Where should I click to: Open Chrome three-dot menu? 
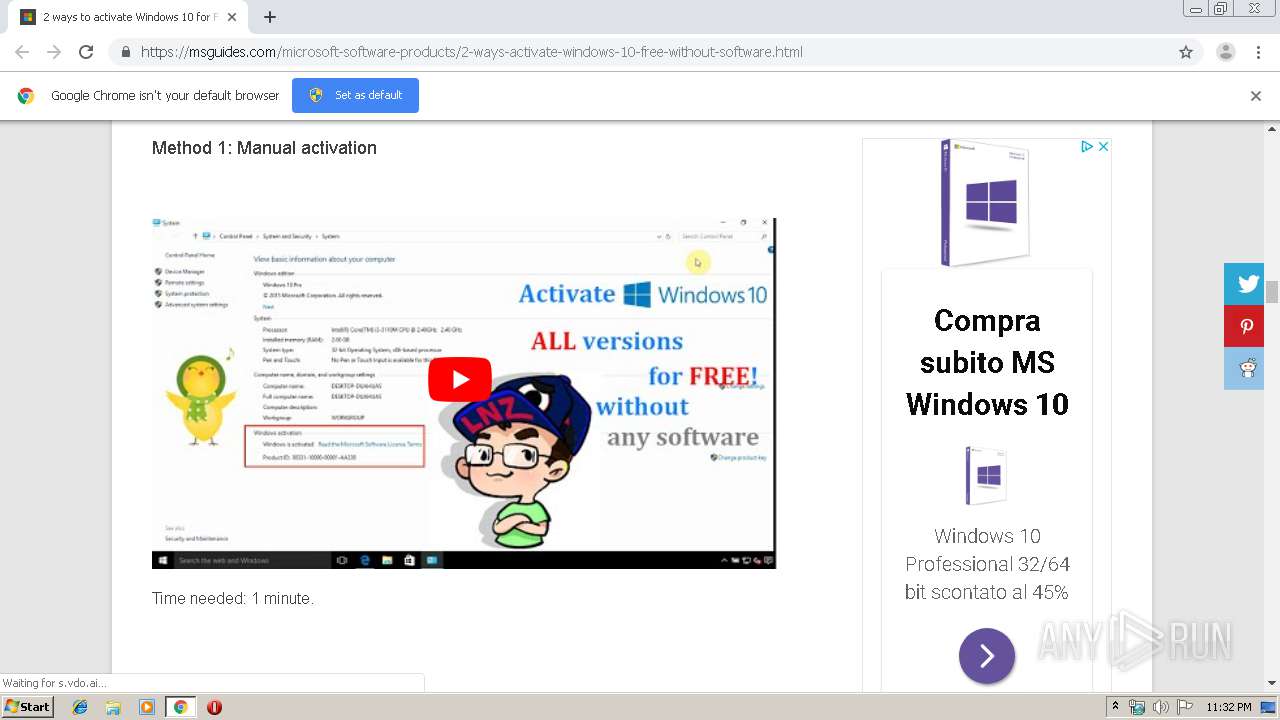1258,52
